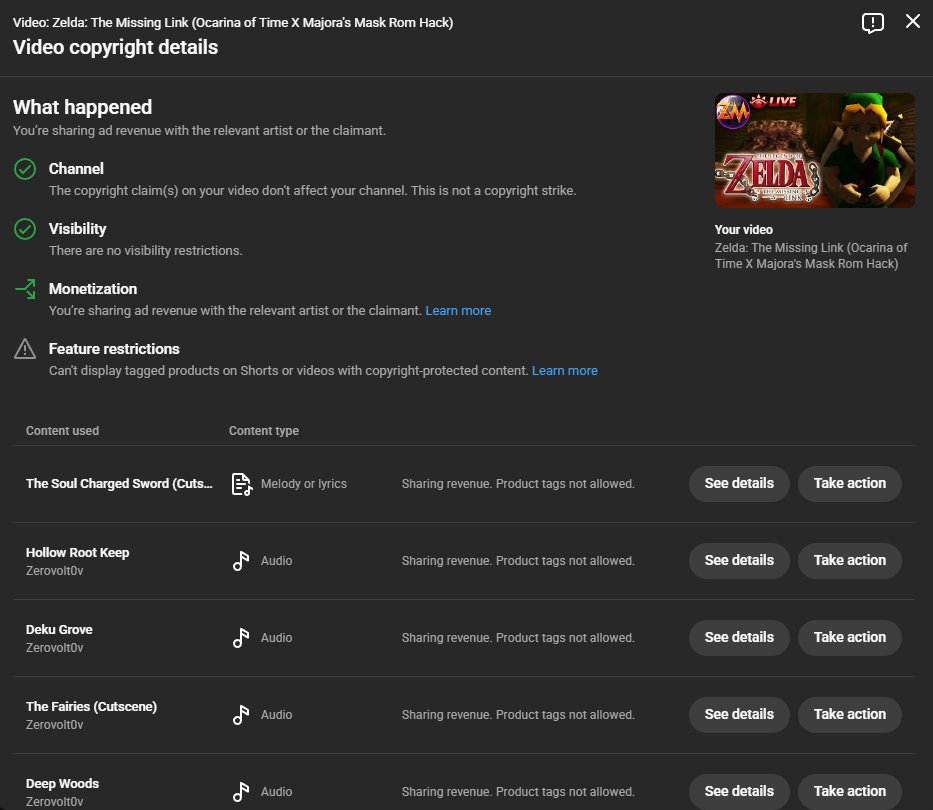Viewport: 933px width, 810px height.
Task: Click the send feedback icon
Action: point(872,23)
